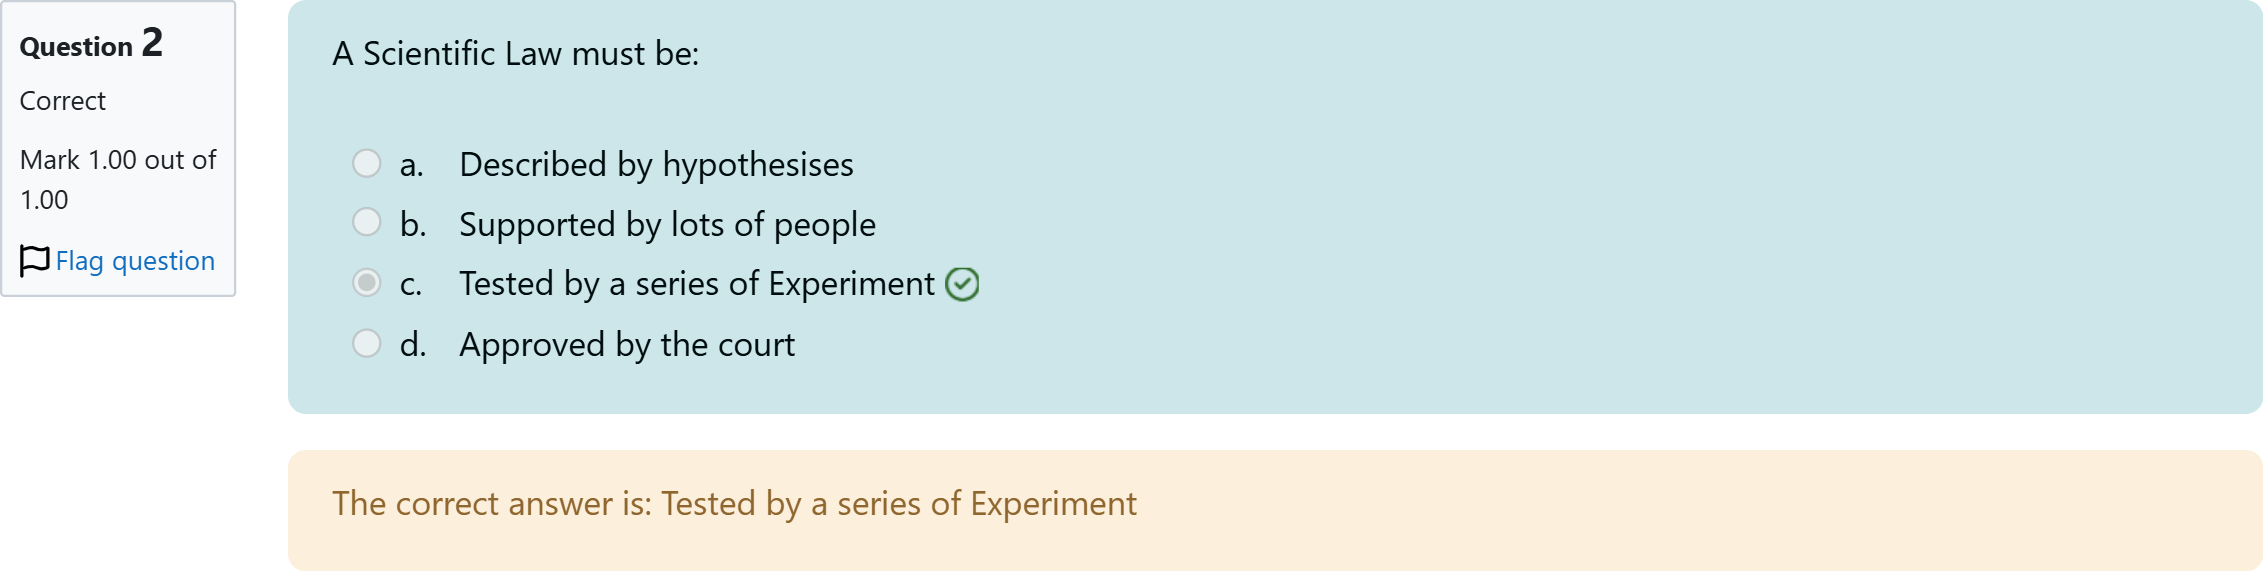Click the question text "A Scientific Law must be:"
The width and height of the screenshot is (2263, 571).
click(x=516, y=54)
